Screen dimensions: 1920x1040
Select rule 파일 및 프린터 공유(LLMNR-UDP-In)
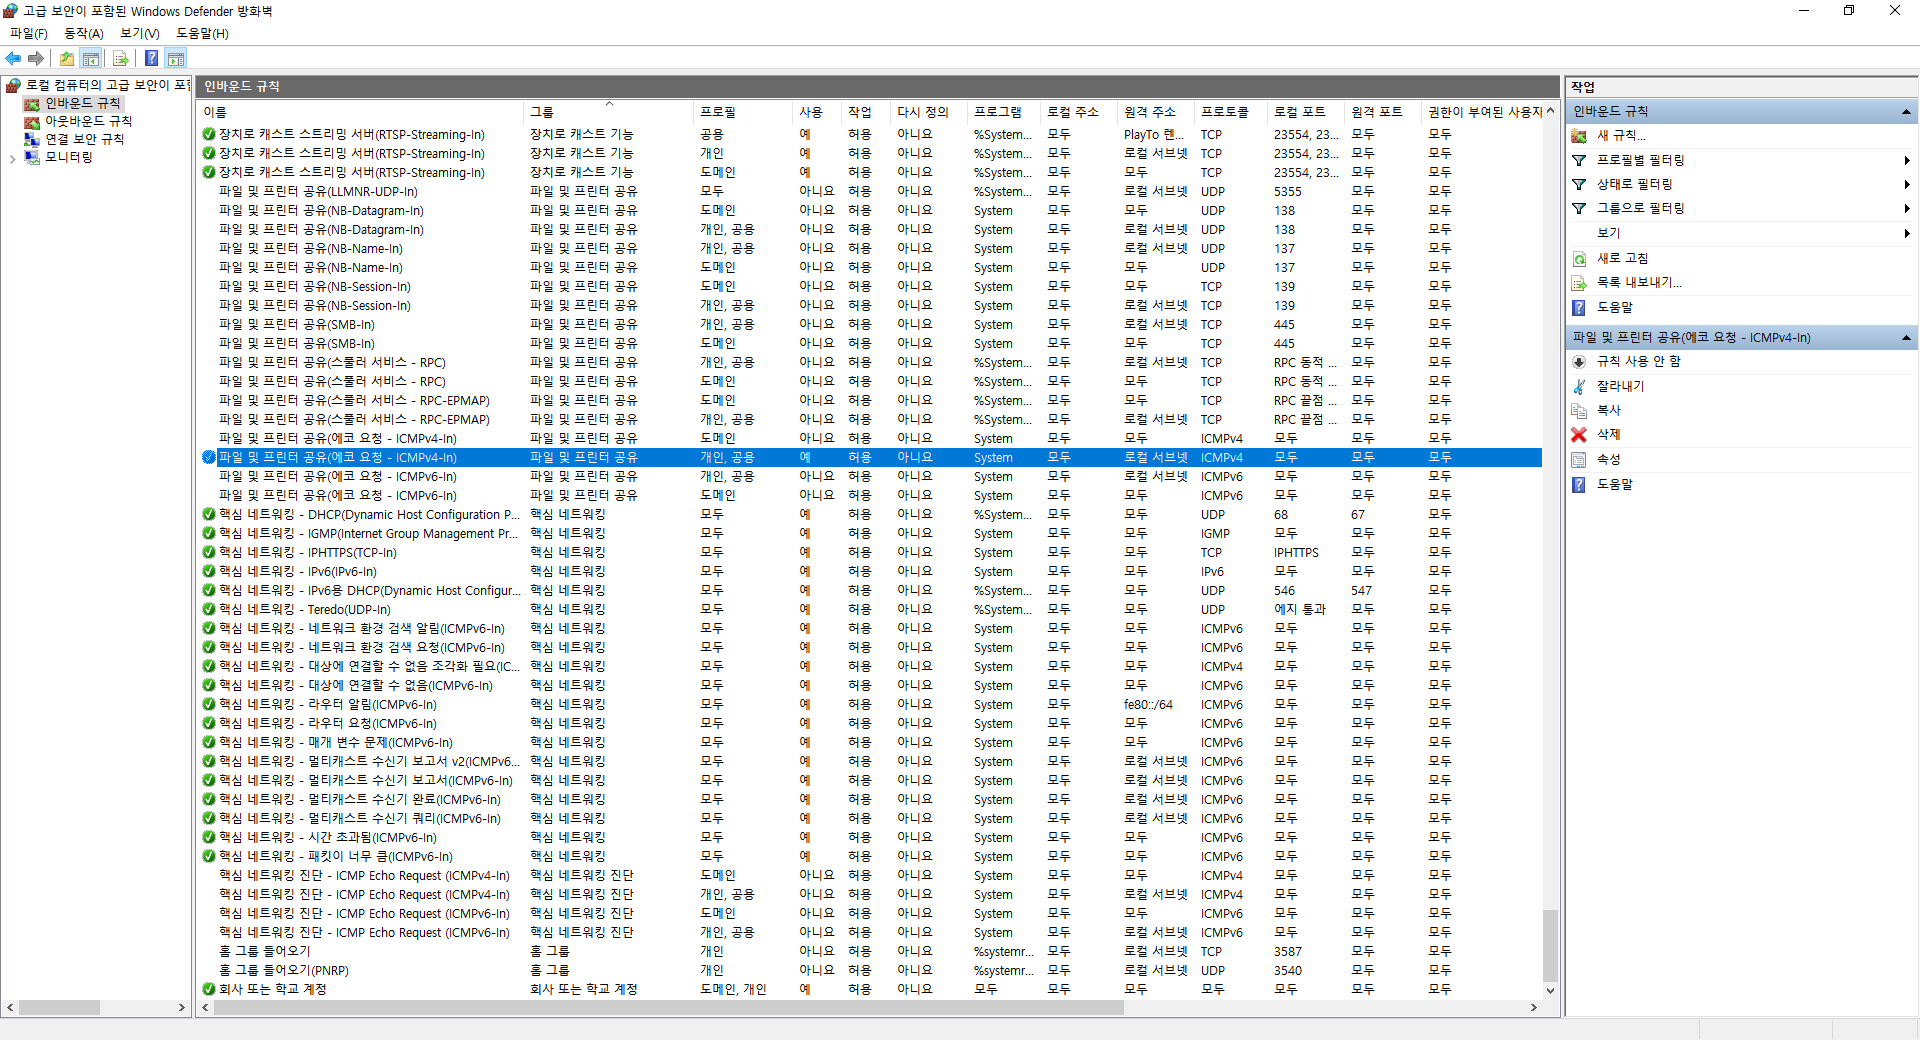pyautogui.click(x=318, y=191)
